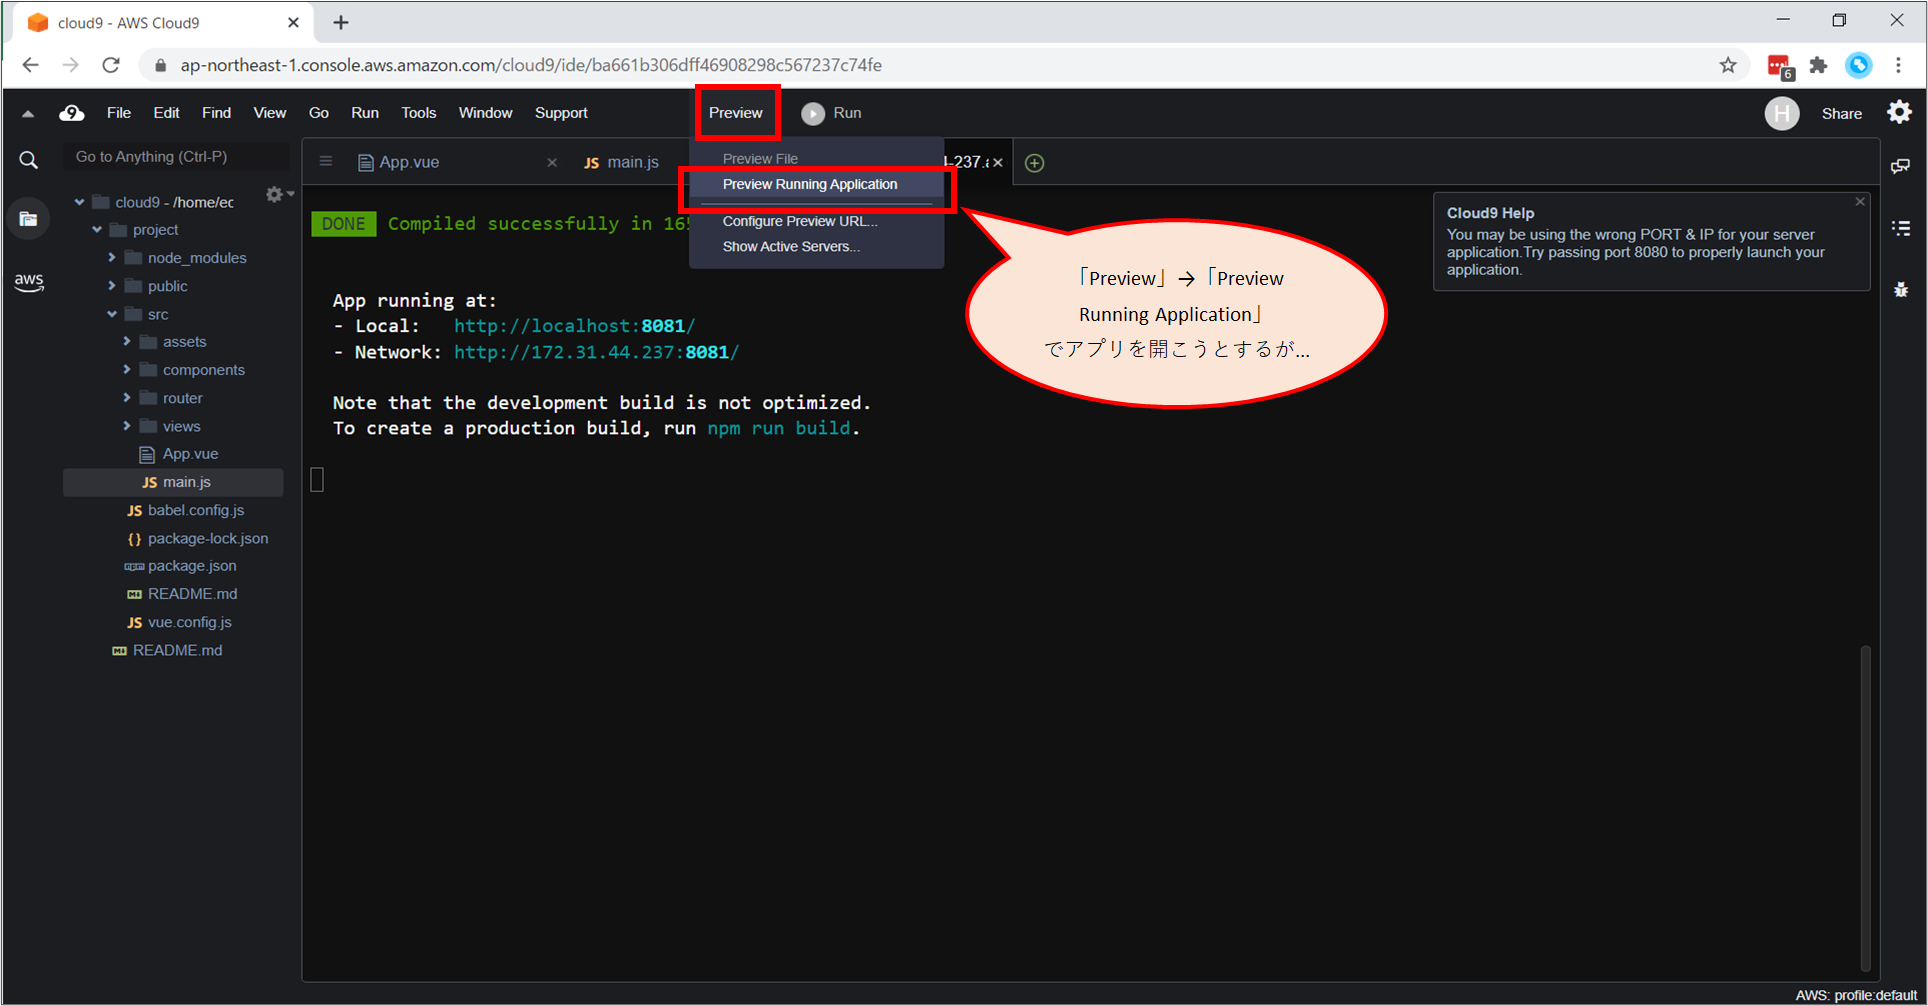The image size is (1928, 1006).
Task: Open the Go menu
Action: (319, 113)
